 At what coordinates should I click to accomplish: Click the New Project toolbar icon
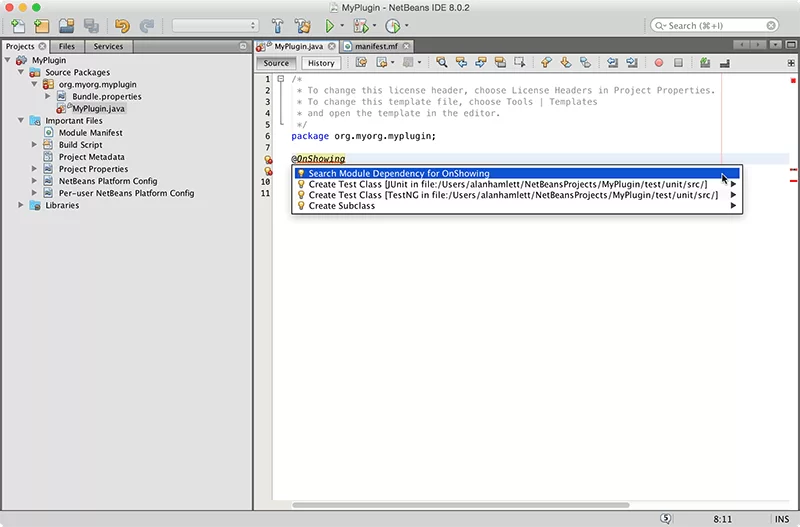[x=41, y=26]
